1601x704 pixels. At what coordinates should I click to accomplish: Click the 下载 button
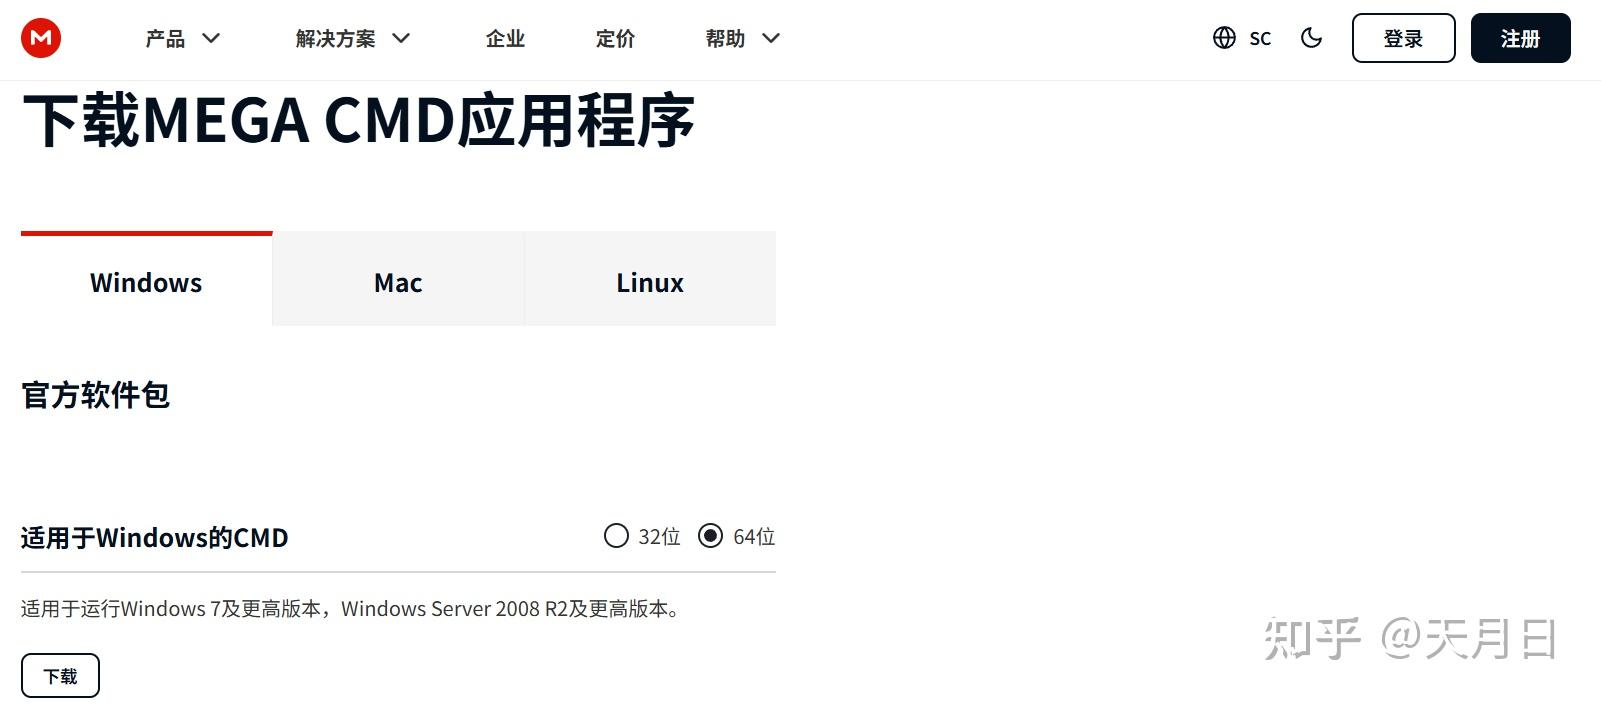[x=60, y=676]
